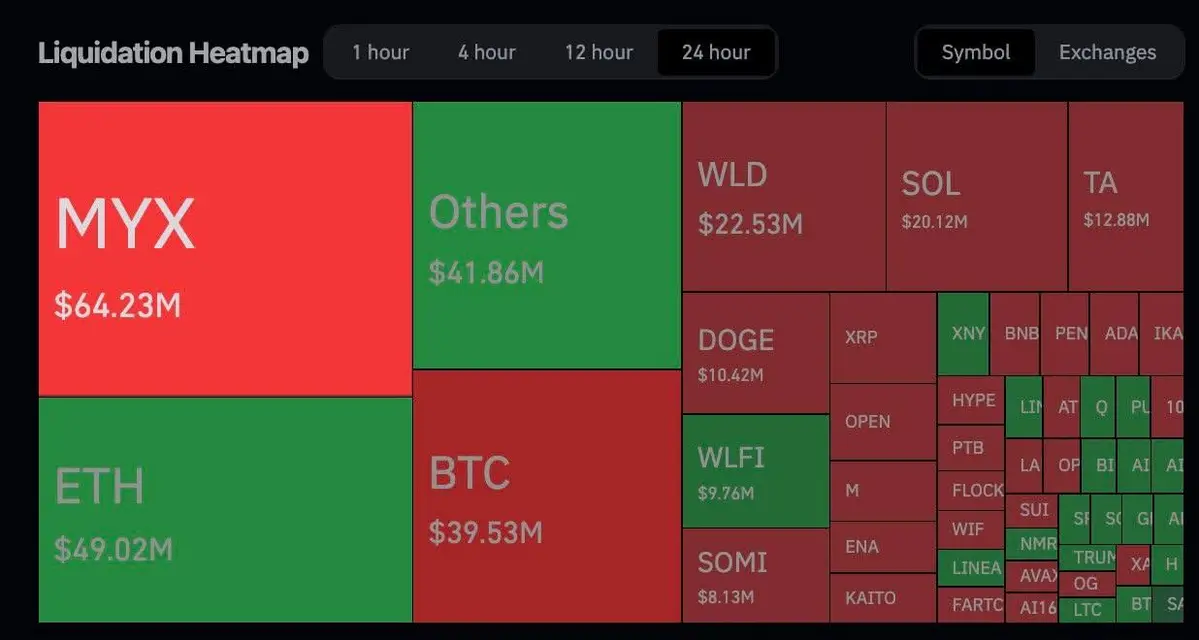Switch to the 4 hour timeframe
The image size is (1199, 640).
tap(487, 52)
